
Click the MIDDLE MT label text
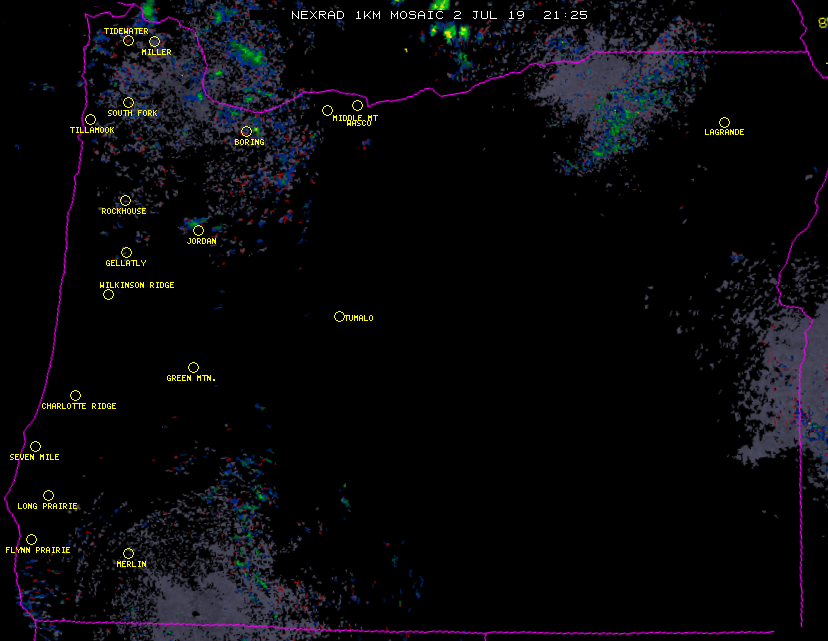click(355, 118)
